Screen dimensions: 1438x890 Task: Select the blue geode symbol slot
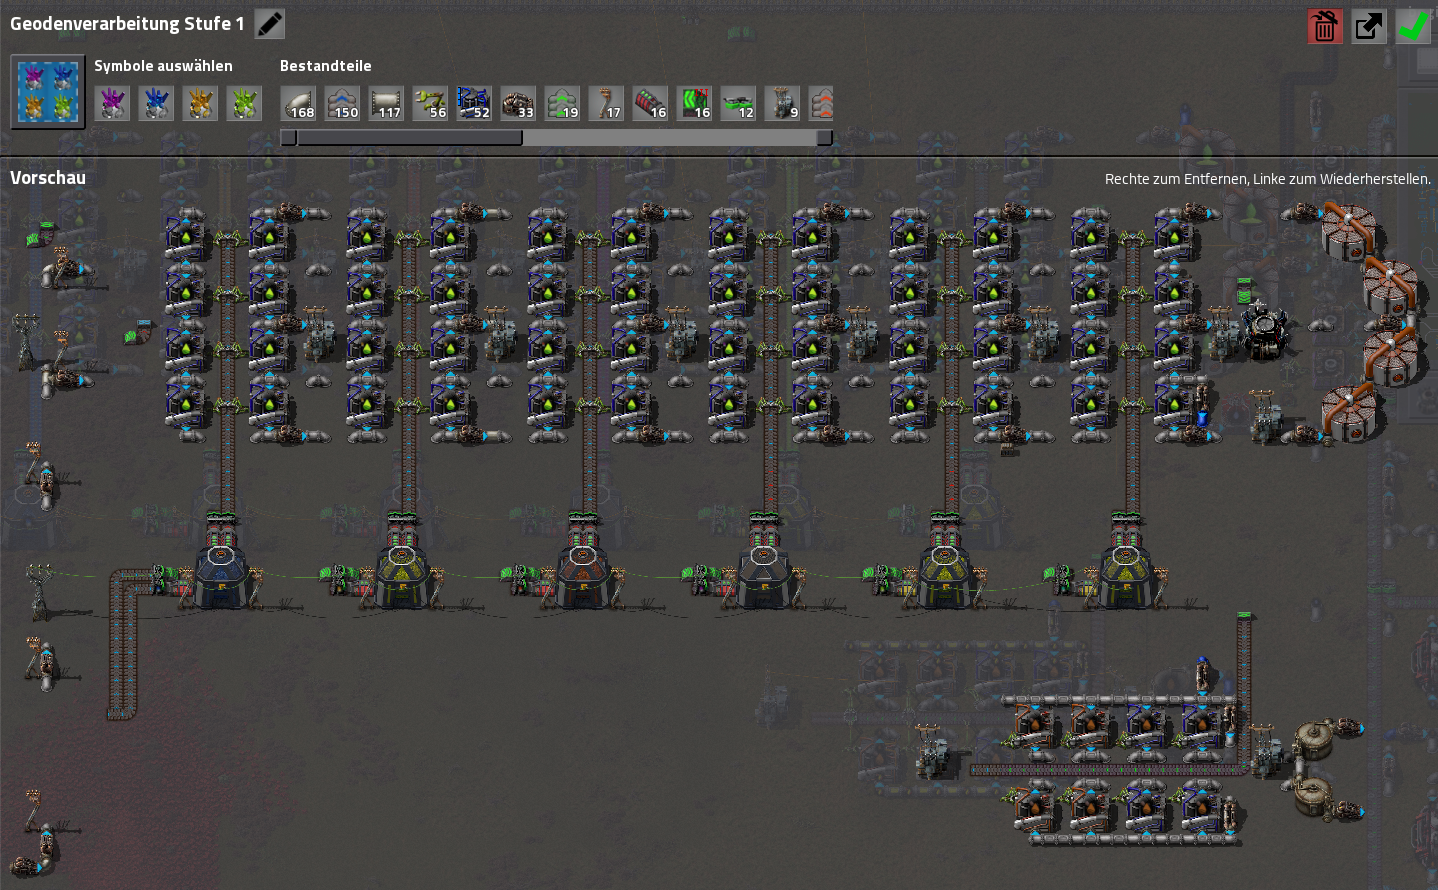[x=156, y=103]
